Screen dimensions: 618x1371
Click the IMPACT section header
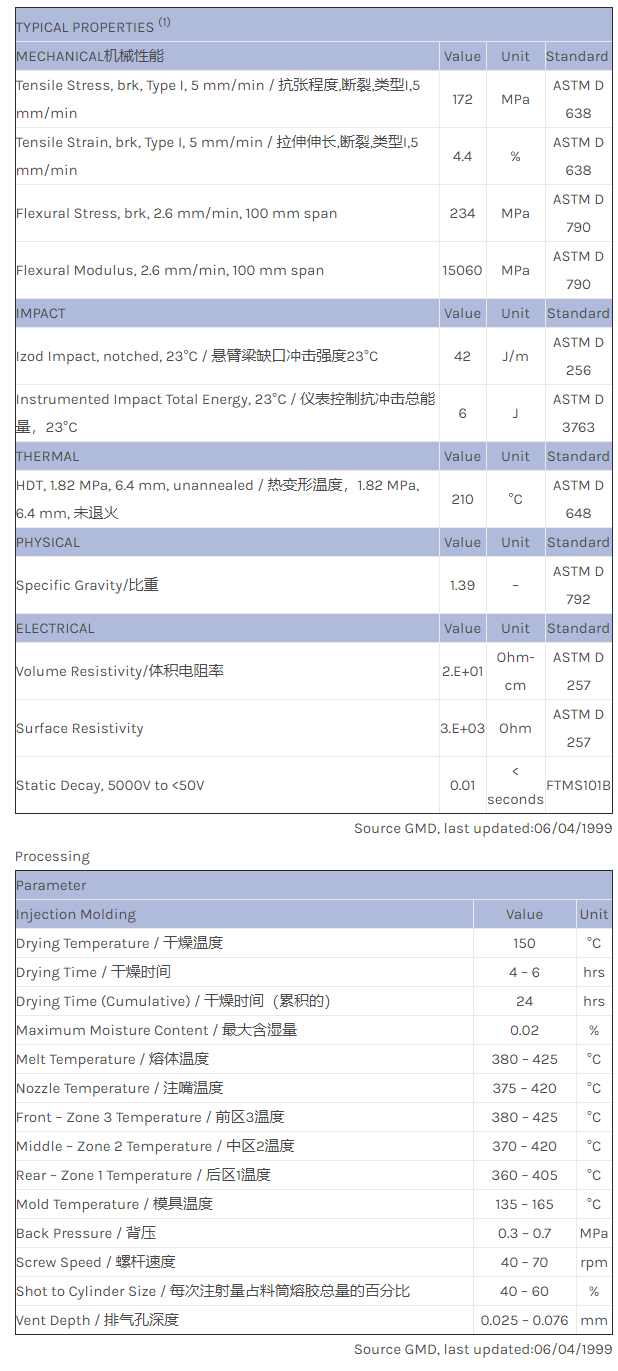(41, 313)
